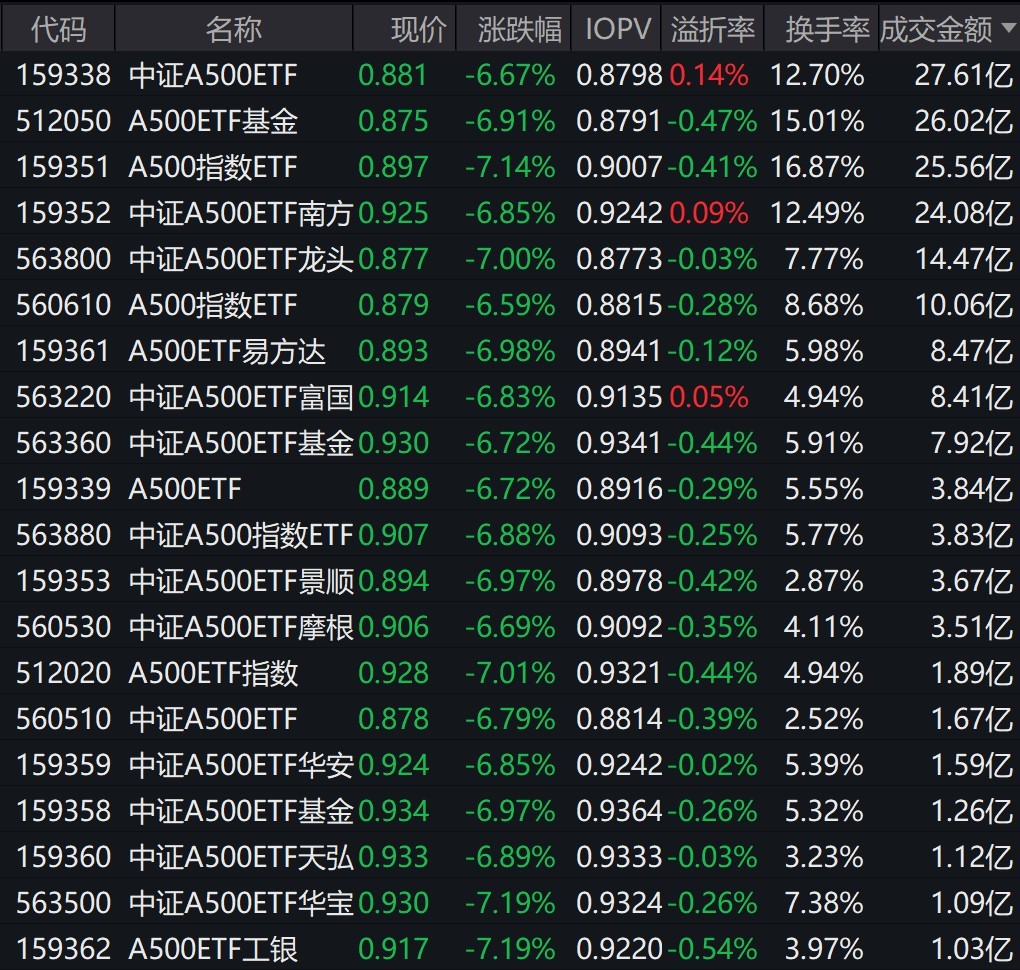The height and width of the screenshot is (970, 1020).
Task: Select A500ETF易方达 name
Action: pyautogui.click(x=227, y=351)
